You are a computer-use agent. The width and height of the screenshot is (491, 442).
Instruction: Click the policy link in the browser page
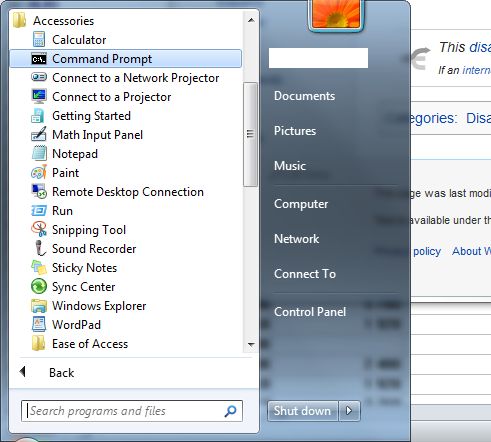[x=427, y=251]
